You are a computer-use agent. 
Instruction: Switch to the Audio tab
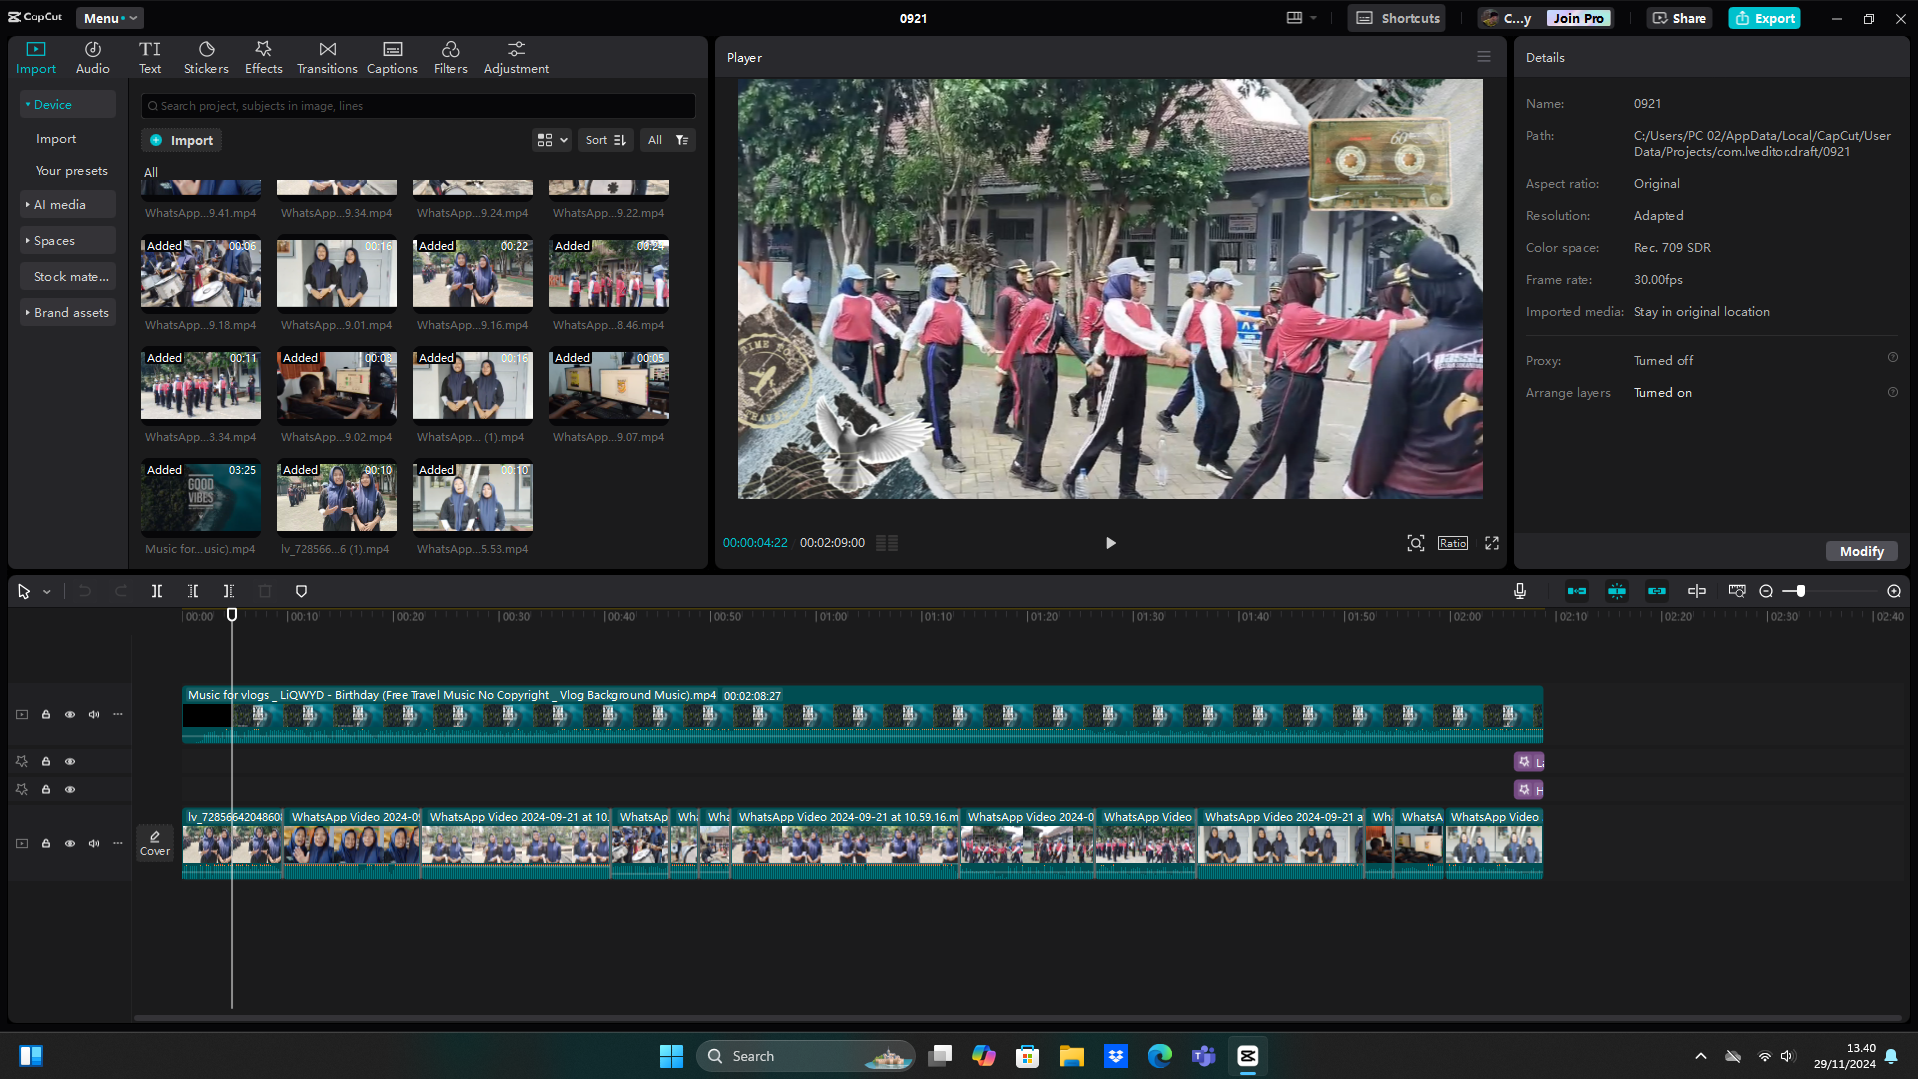coord(92,57)
